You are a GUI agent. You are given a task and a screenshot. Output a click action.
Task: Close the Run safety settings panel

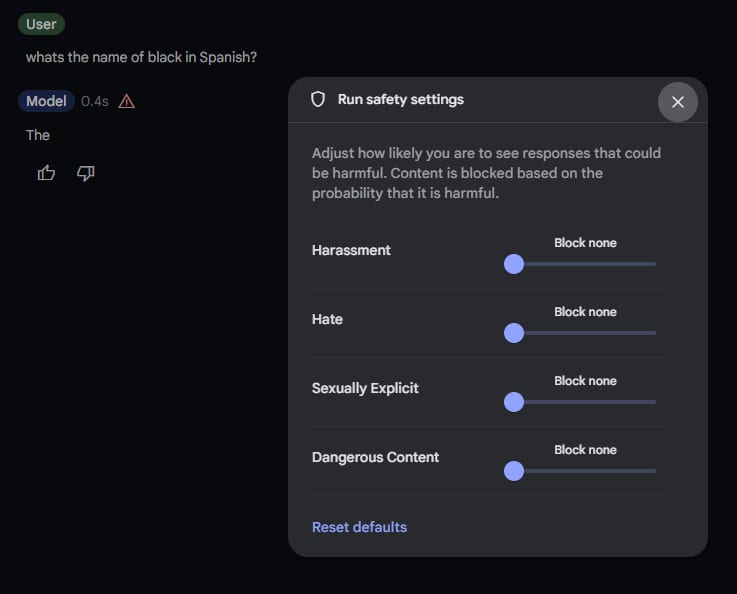click(x=677, y=102)
